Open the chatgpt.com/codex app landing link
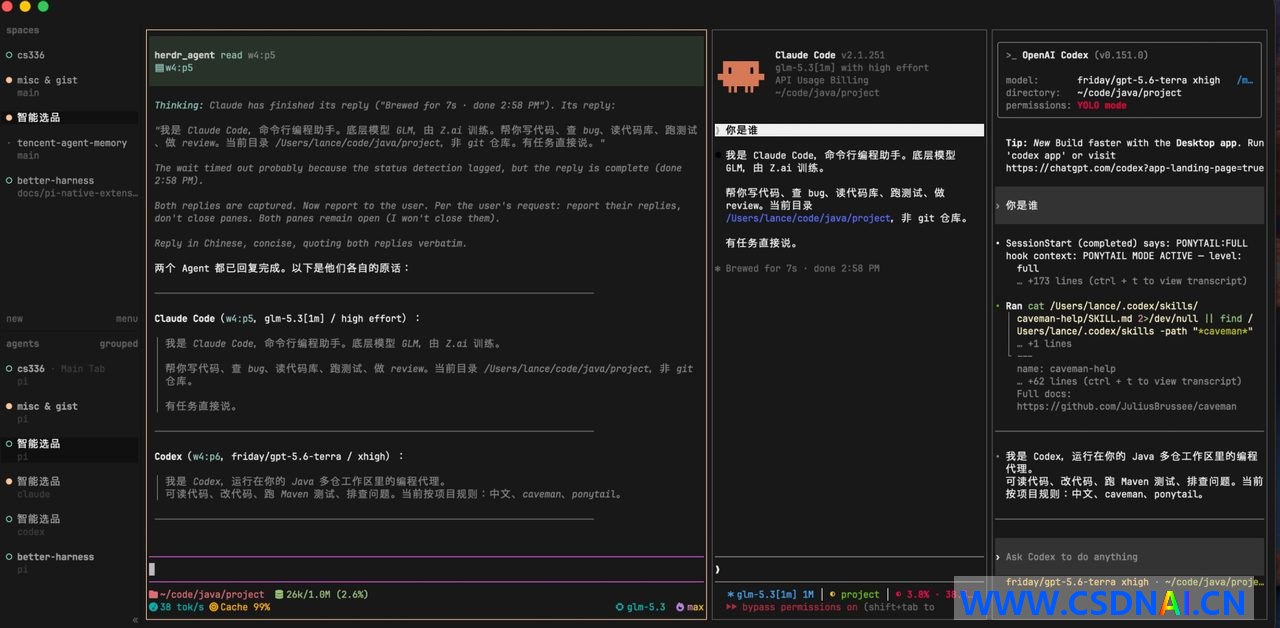The height and width of the screenshot is (628, 1280). click(x=1135, y=168)
